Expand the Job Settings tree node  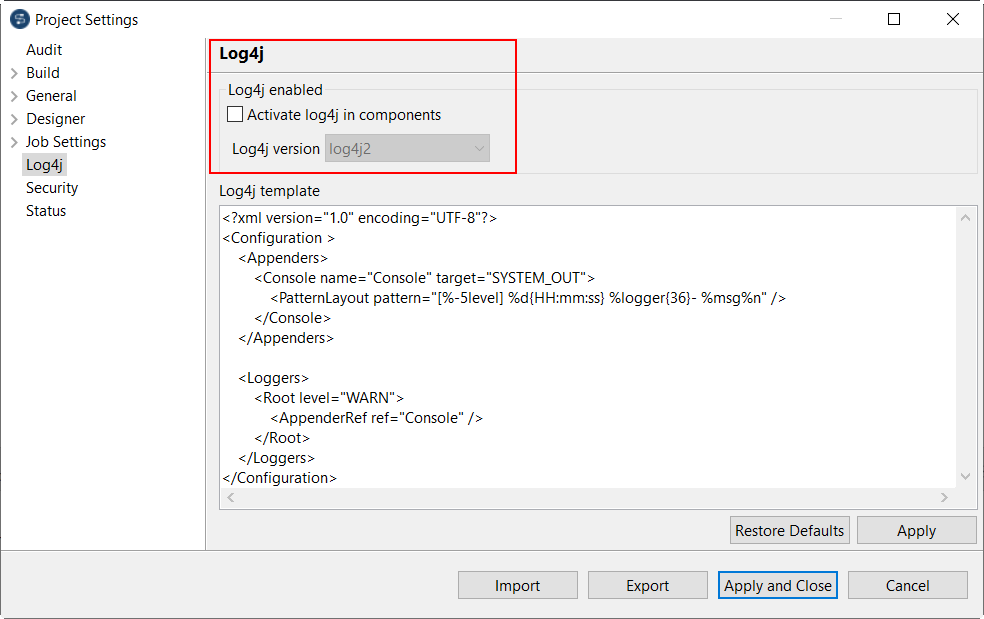(14, 142)
